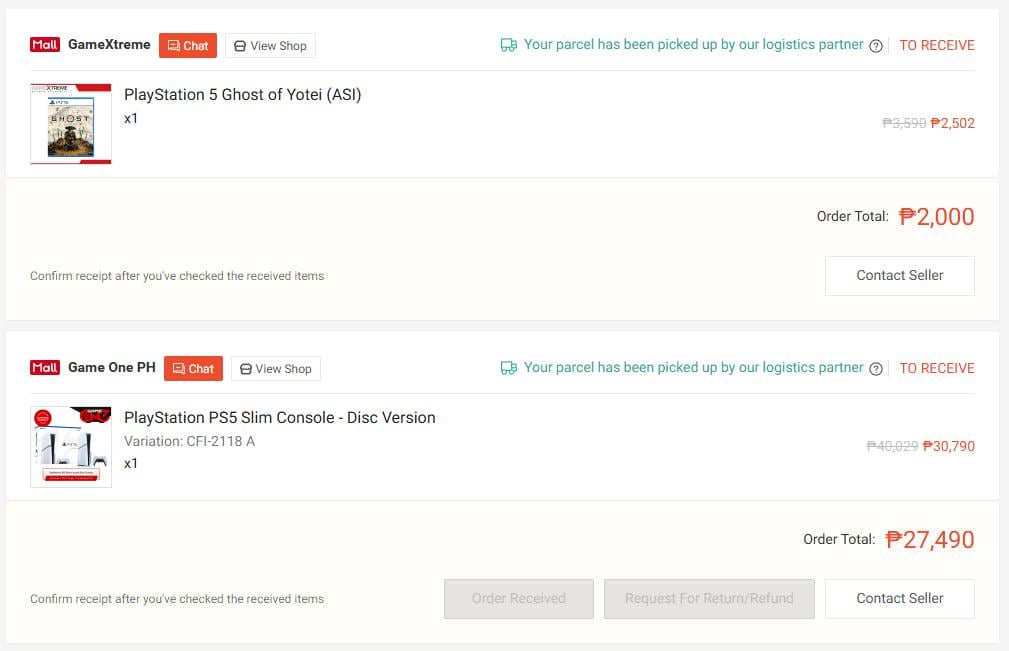The image size is (1009, 651).
Task: Click the delivery truck icon for Game One PH order
Action: [x=508, y=368]
